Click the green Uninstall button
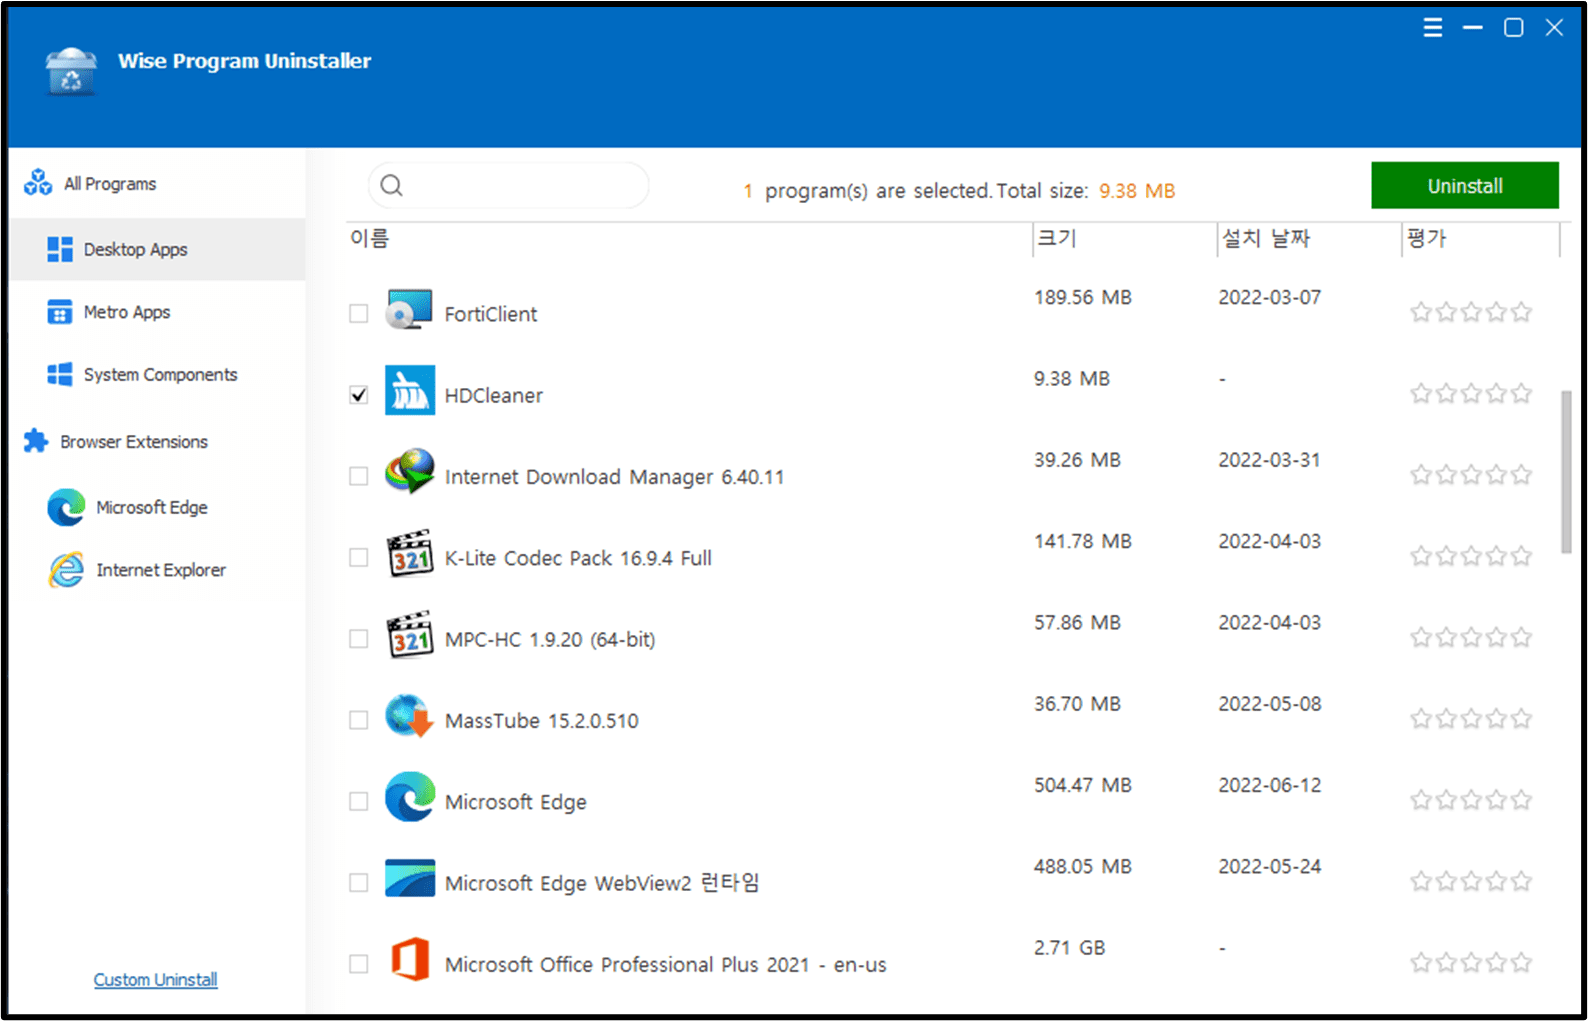The image size is (1588, 1021). click(x=1464, y=186)
